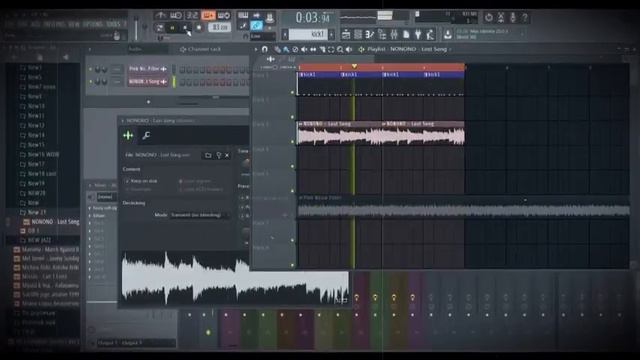Click the NONO..t Song channel button
The height and width of the screenshot is (360, 640).
[147, 82]
